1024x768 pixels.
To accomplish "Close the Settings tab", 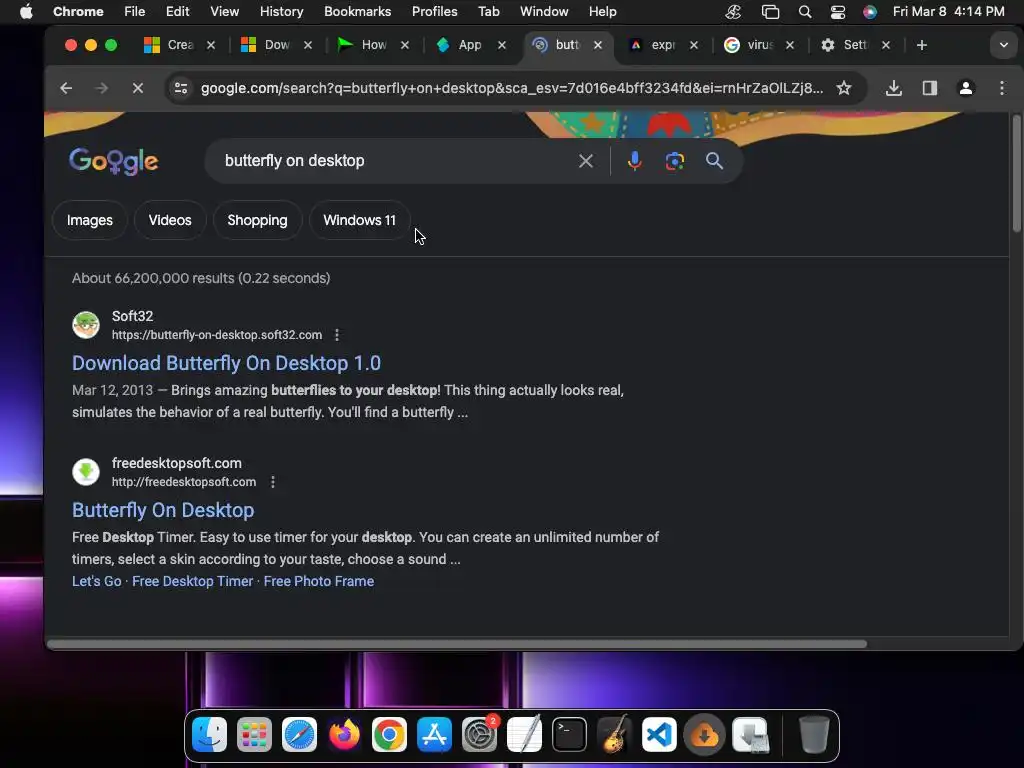I will click(x=886, y=45).
